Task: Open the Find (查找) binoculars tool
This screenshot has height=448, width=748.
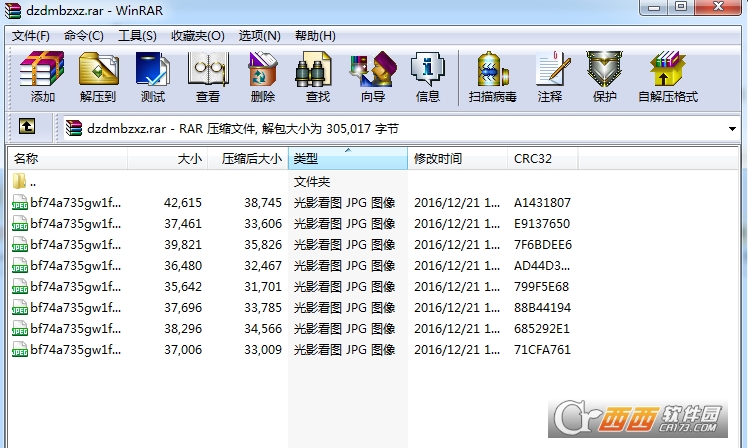Action: click(313, 70)
